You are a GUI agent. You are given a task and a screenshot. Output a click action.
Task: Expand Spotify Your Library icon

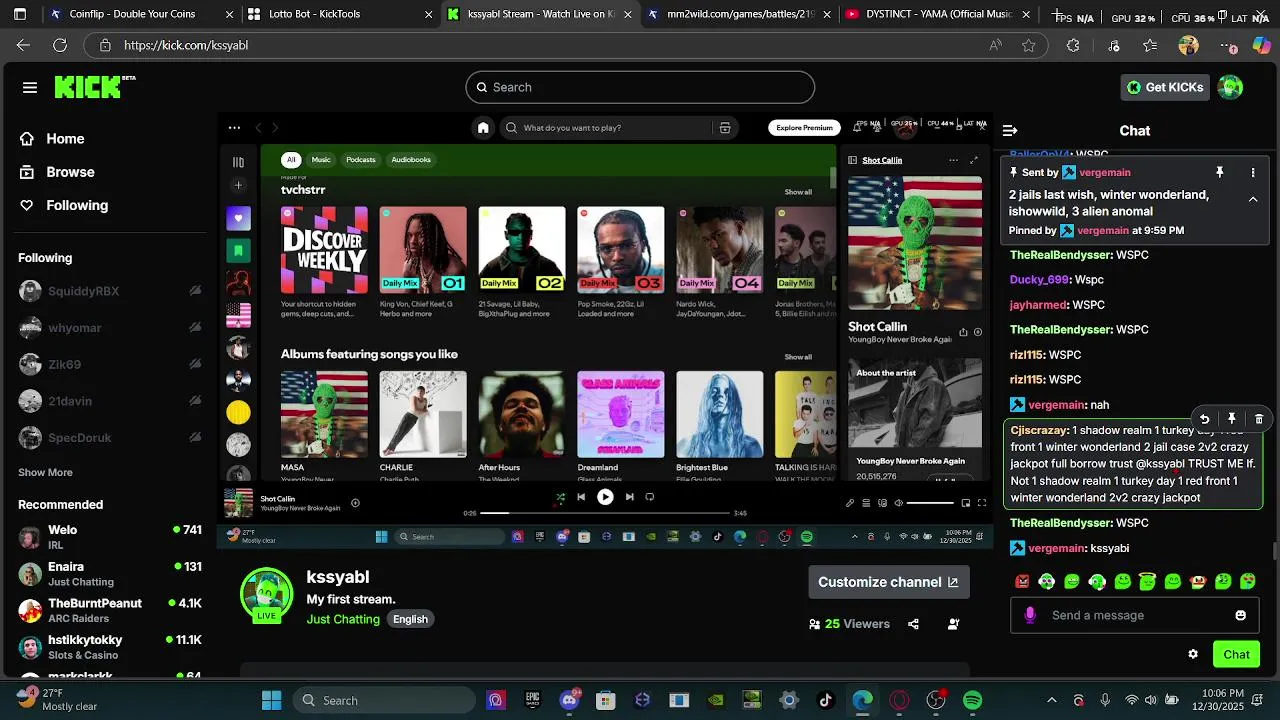pyautogui.click(x=238, y=162)
